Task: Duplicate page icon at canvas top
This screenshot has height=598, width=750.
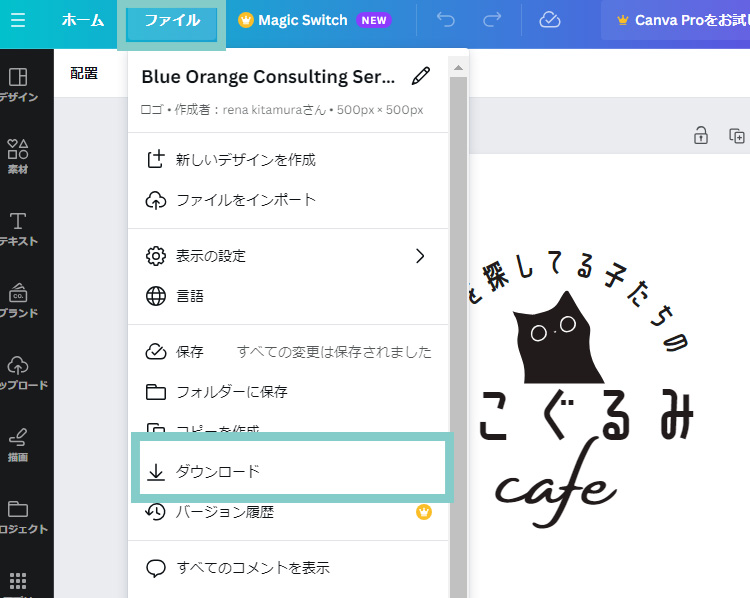Action: [736, 136]
